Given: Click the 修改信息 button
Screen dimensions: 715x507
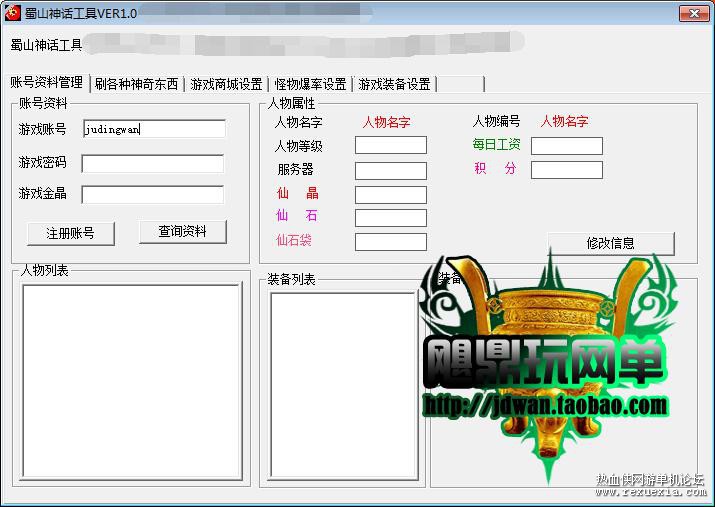Looking at the screenshot, I should coord(611,243).
